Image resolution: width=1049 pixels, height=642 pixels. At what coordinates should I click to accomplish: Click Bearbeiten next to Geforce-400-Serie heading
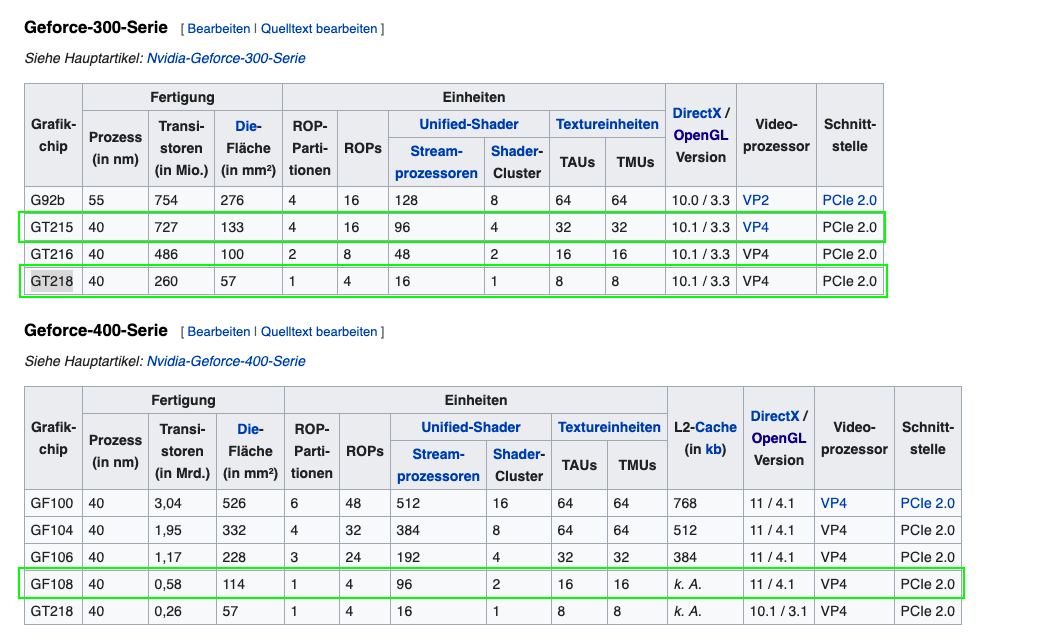tap(218, 332)
